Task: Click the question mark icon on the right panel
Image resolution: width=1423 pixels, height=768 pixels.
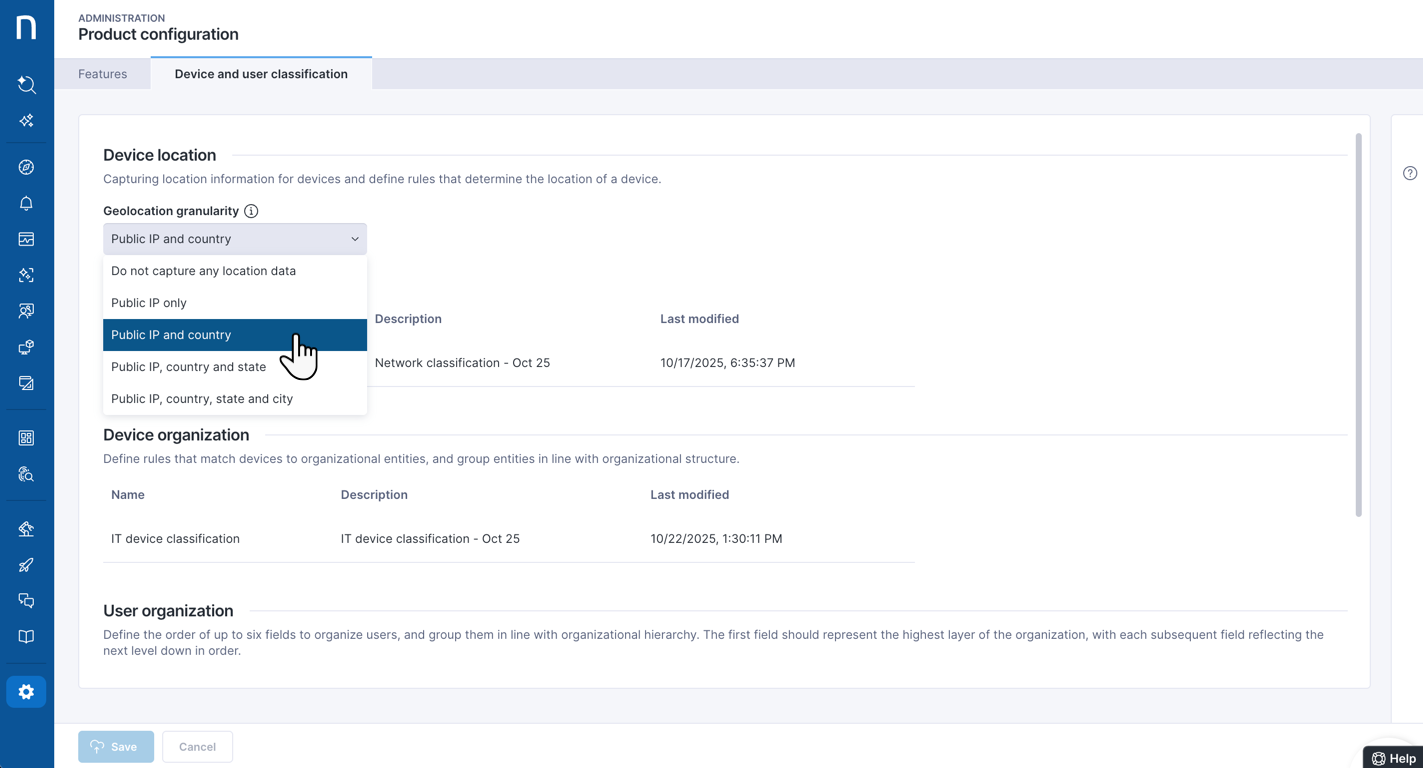Action: pos(1409,173)
